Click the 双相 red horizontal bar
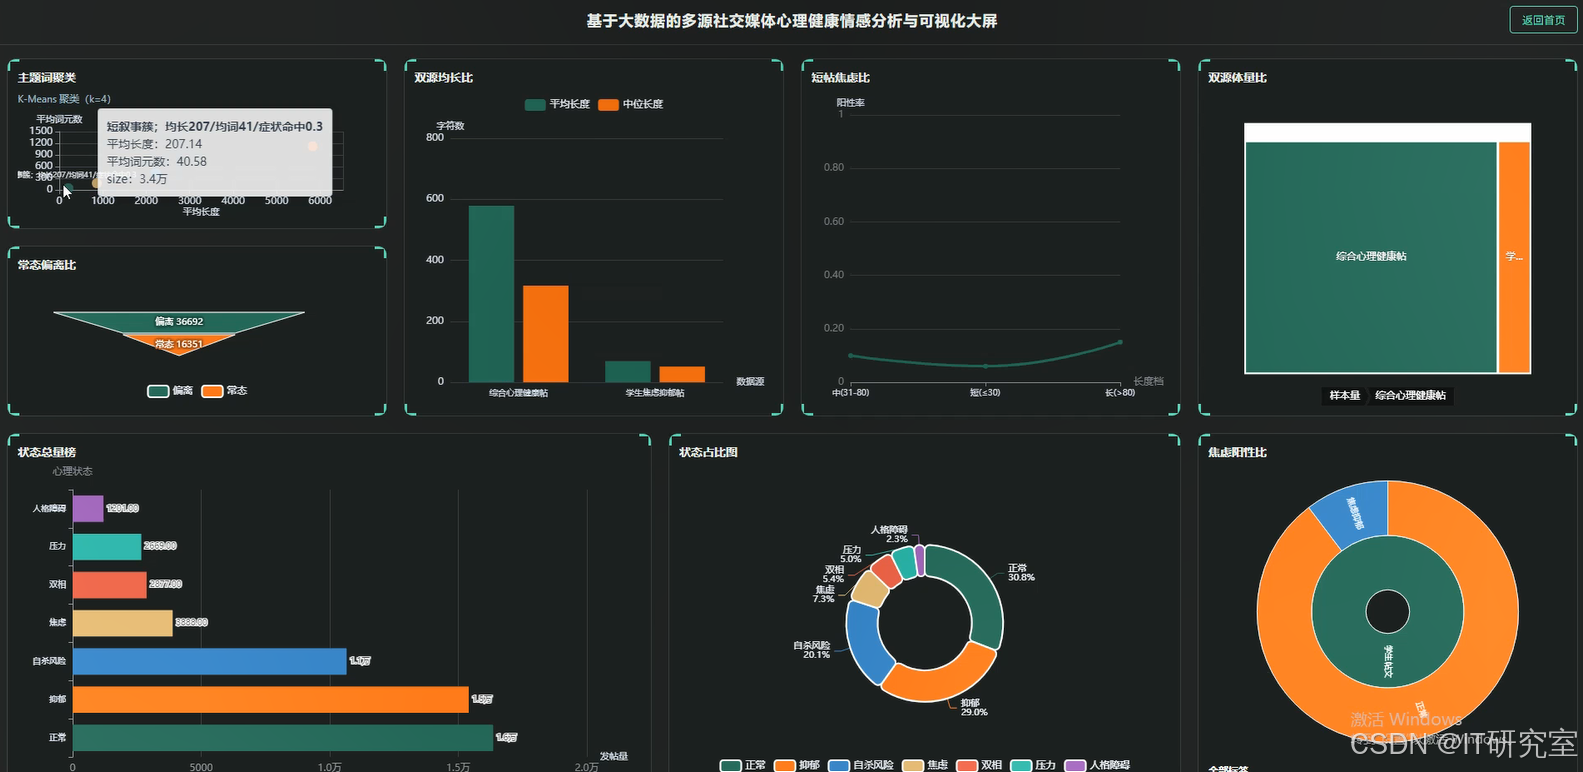Image resolution: width=1583 pixels, height=772 pixels. (x=110, y=584)
